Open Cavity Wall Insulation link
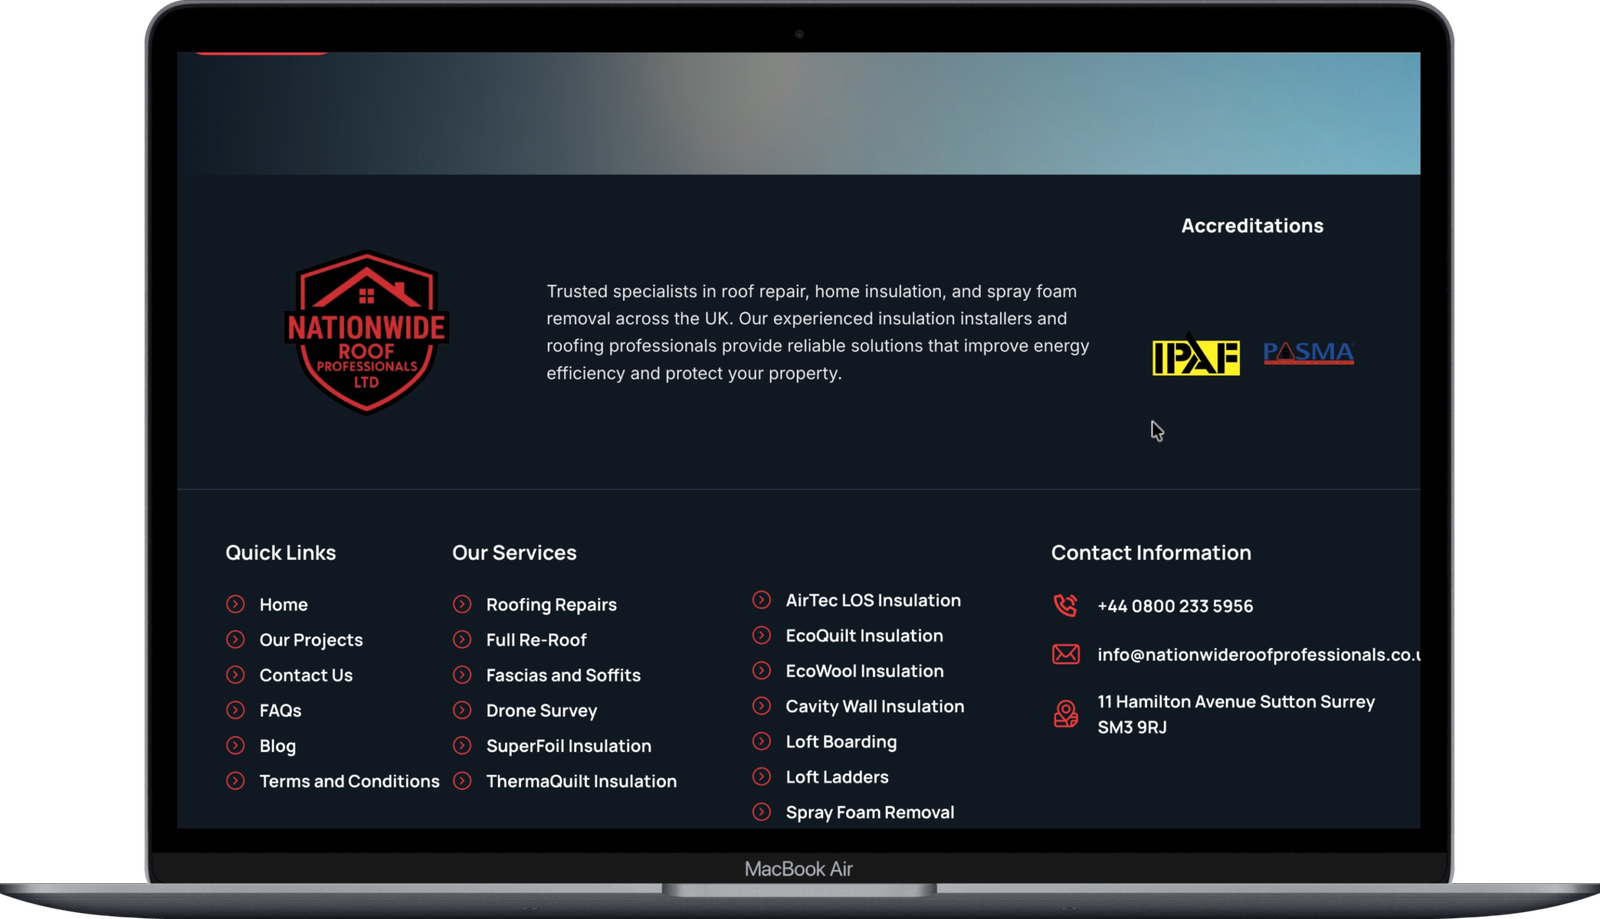The width and height of the screenshot is (1600, 919). coord(874,706)
